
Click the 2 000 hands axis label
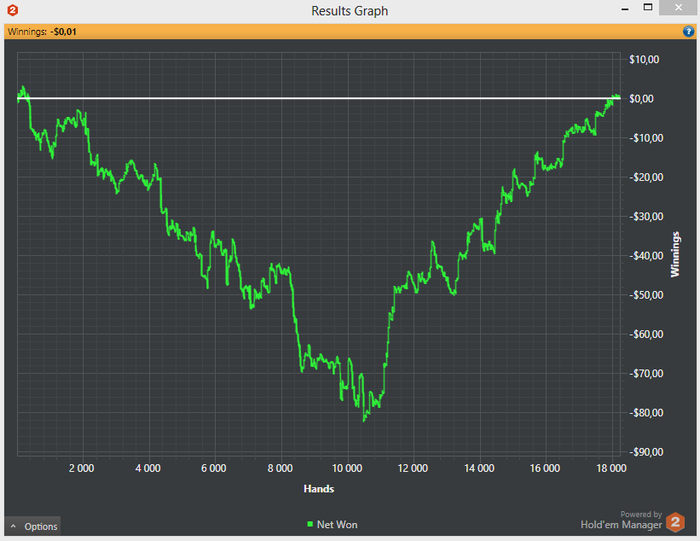tap(82, 468)
